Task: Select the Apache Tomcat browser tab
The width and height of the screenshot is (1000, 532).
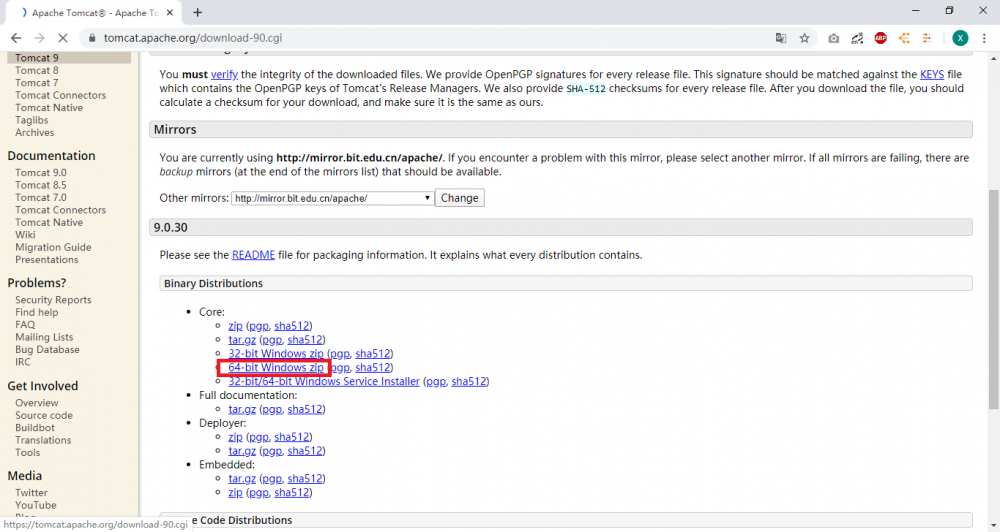Action: pyautogui.click(x=96, y=13)
